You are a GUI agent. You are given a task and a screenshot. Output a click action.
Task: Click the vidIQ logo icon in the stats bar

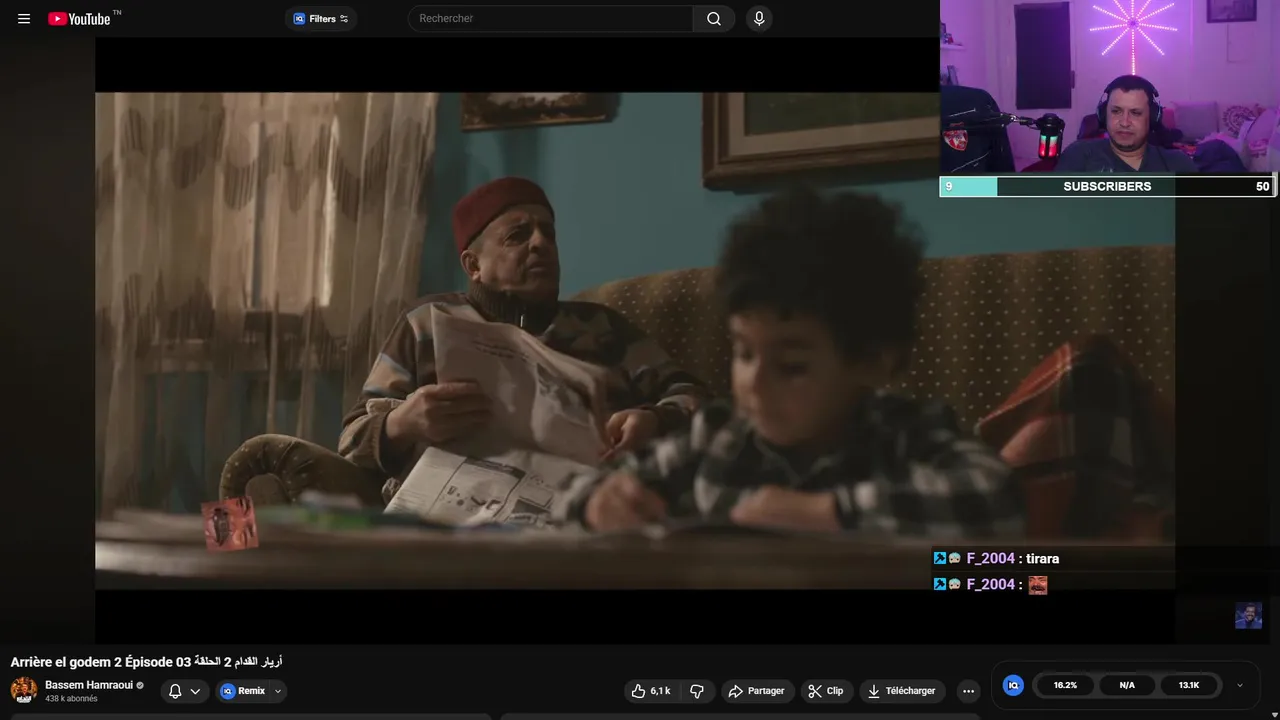(x=1013, y=685)
